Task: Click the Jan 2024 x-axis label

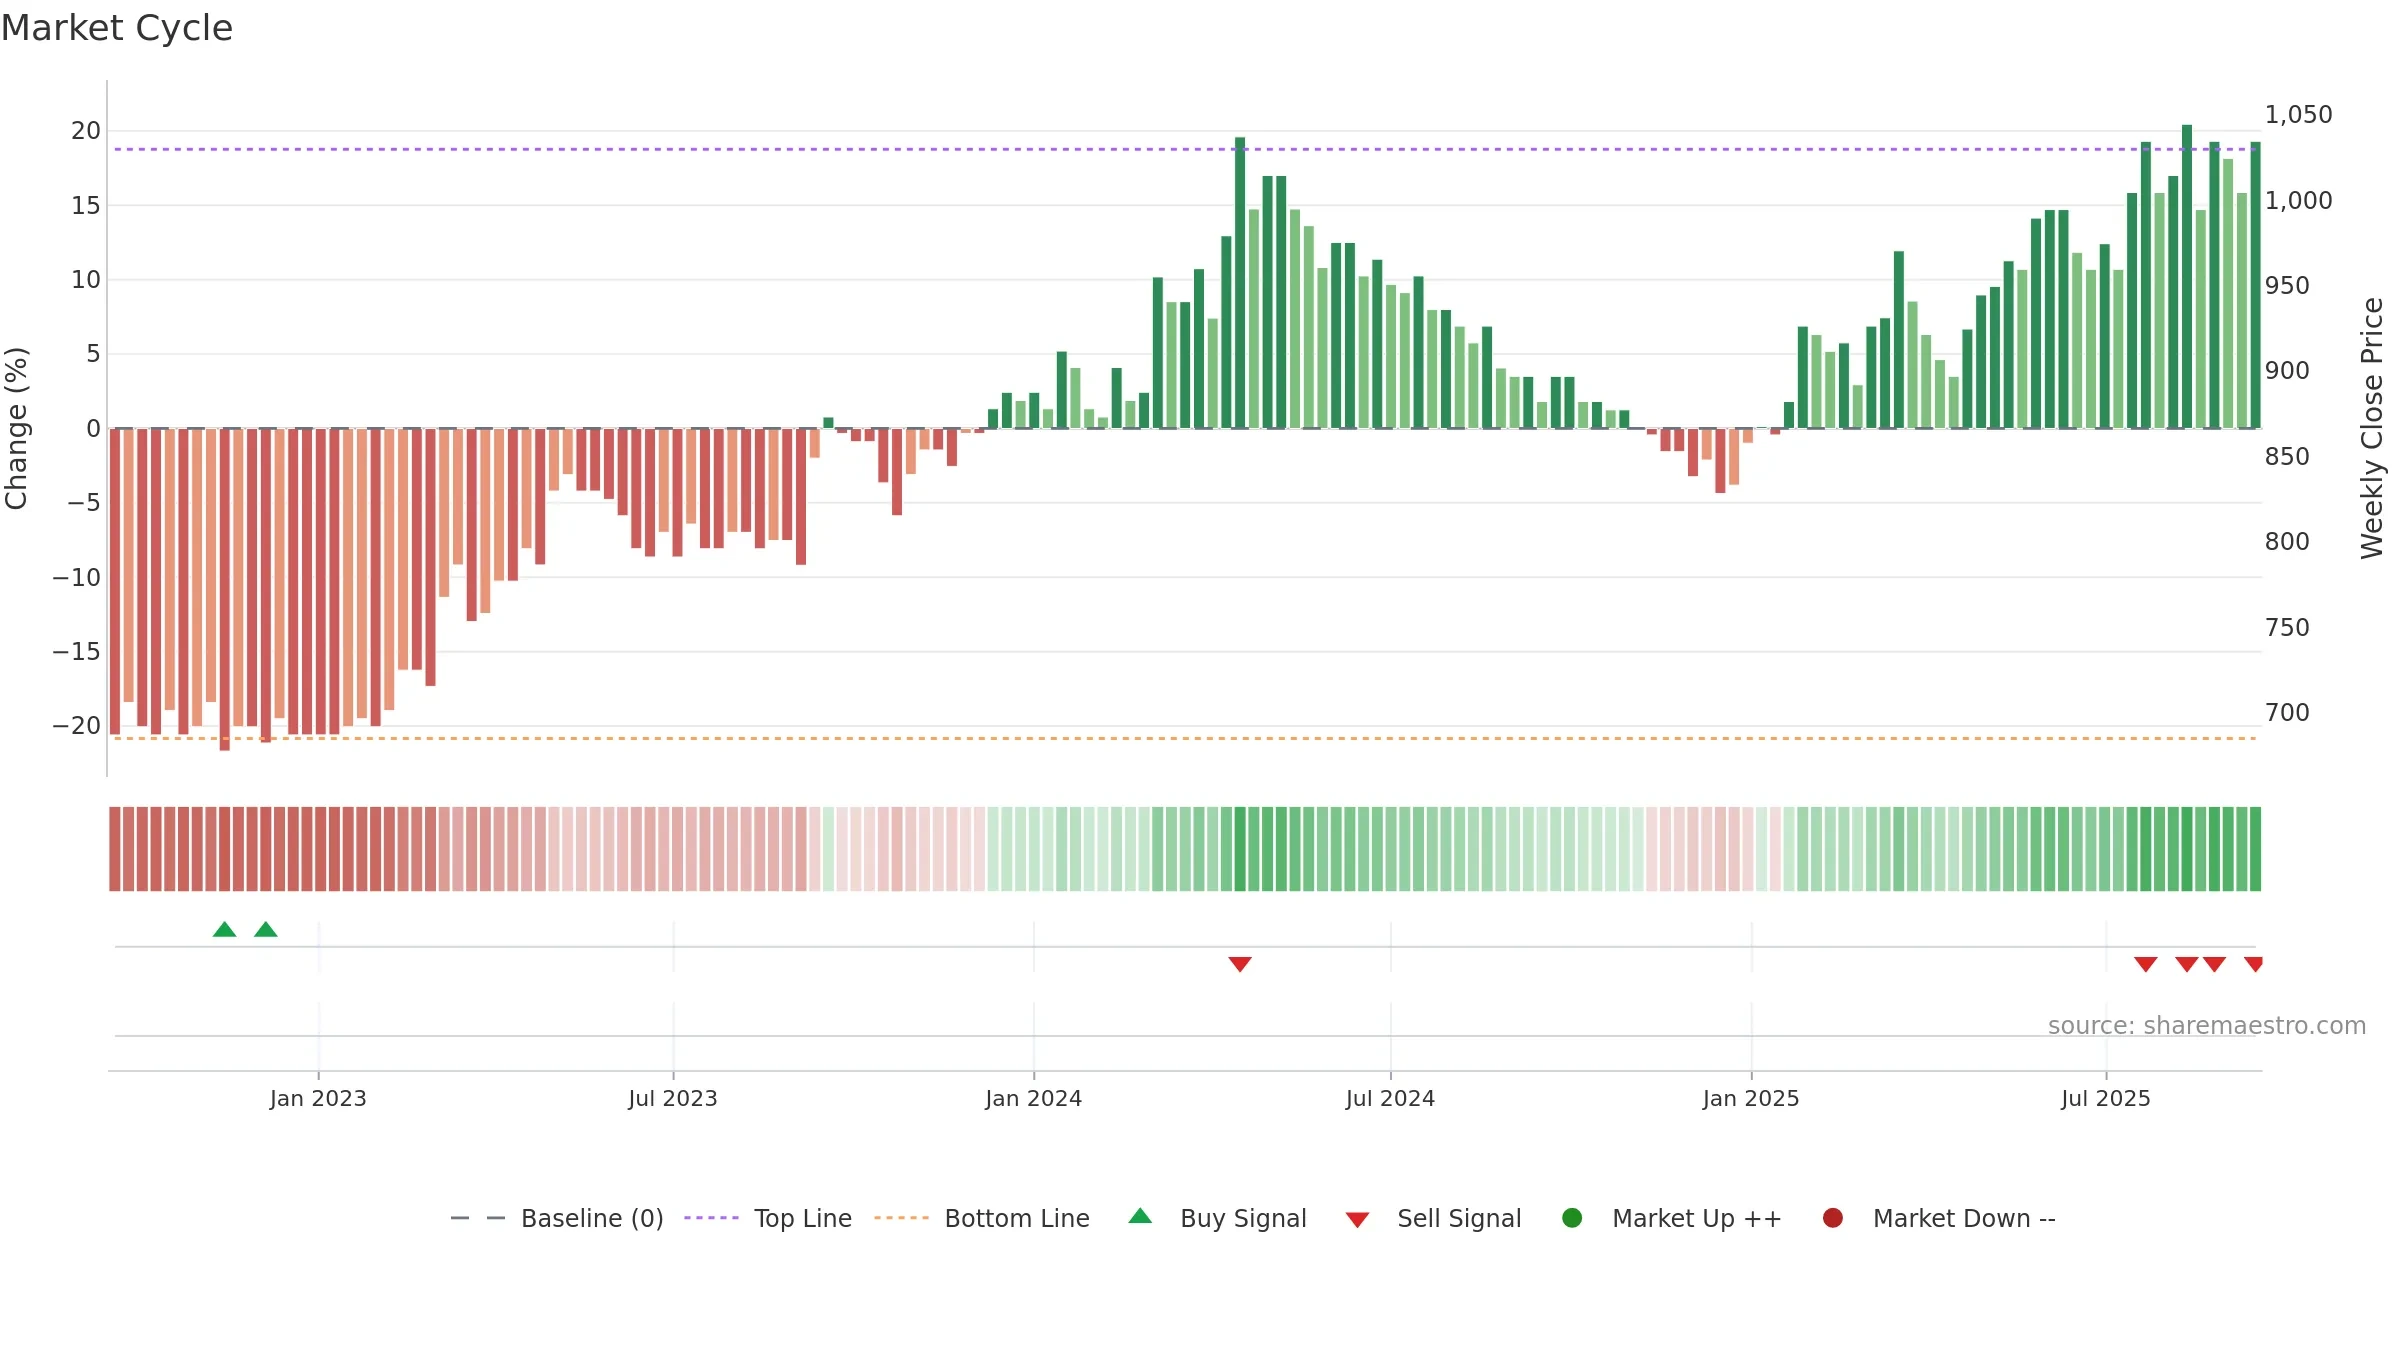Action: (1033, 1098)
